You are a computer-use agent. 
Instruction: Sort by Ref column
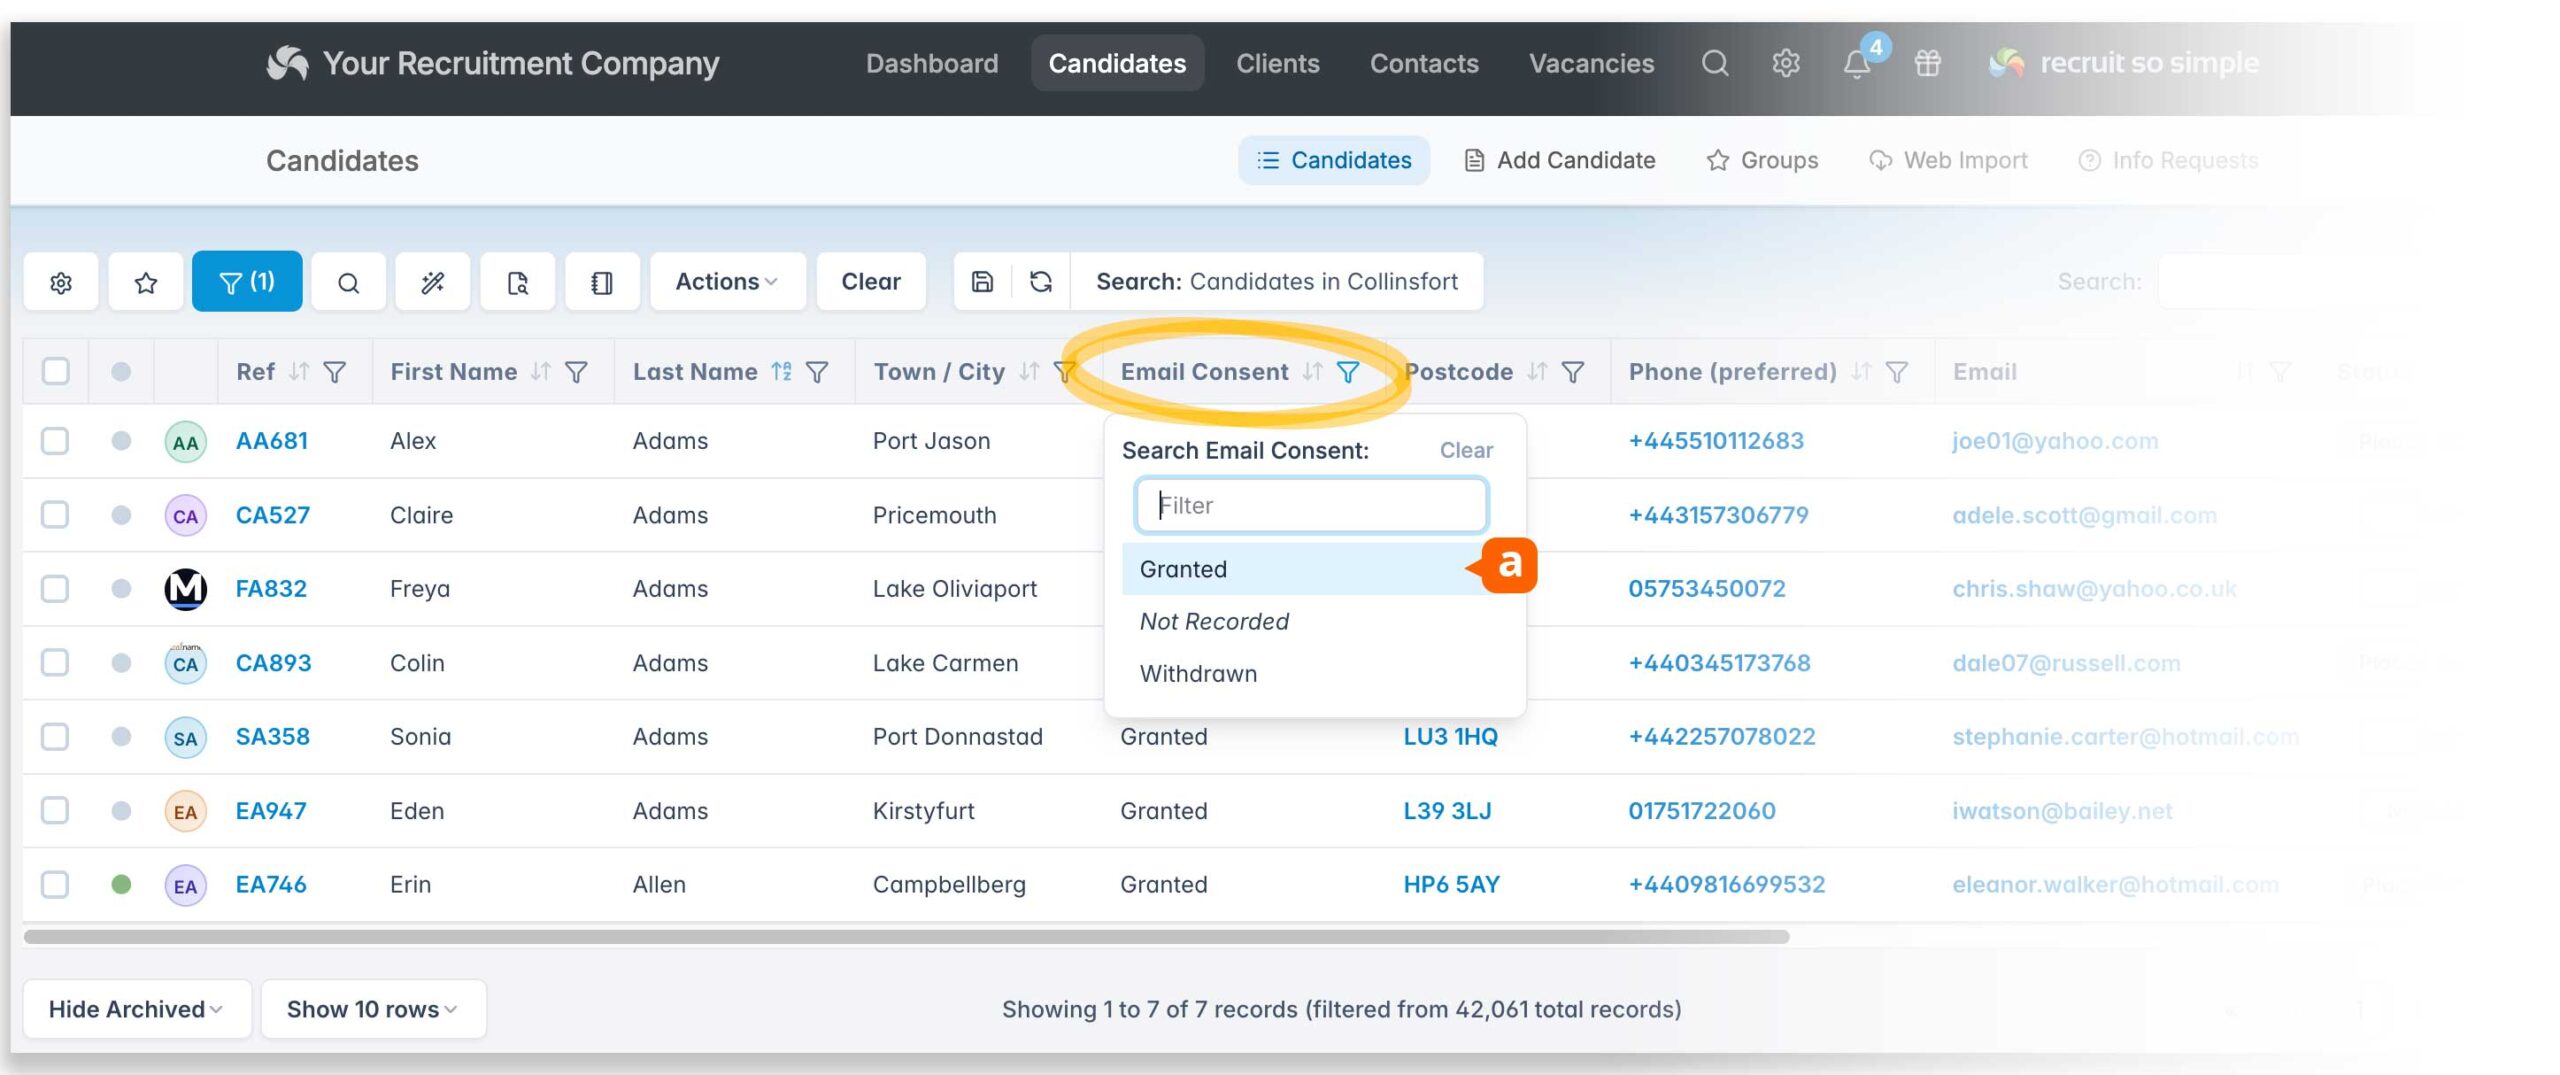click(x=298, y=372)
